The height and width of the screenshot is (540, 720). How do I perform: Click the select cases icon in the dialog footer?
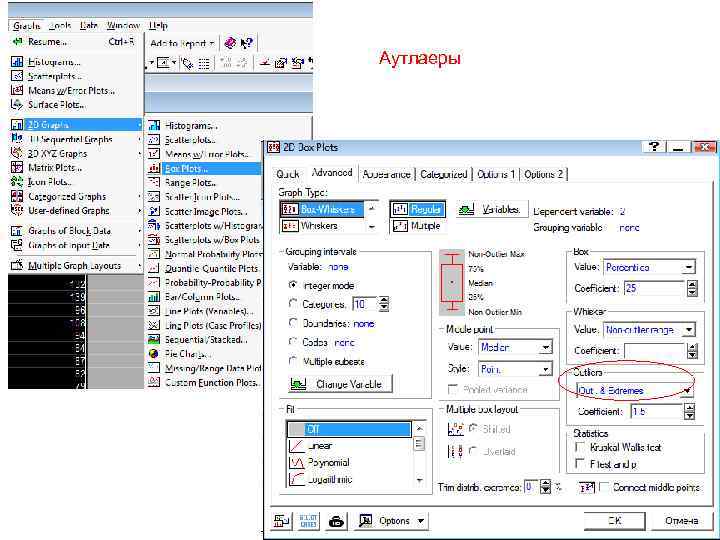[308, 521]
